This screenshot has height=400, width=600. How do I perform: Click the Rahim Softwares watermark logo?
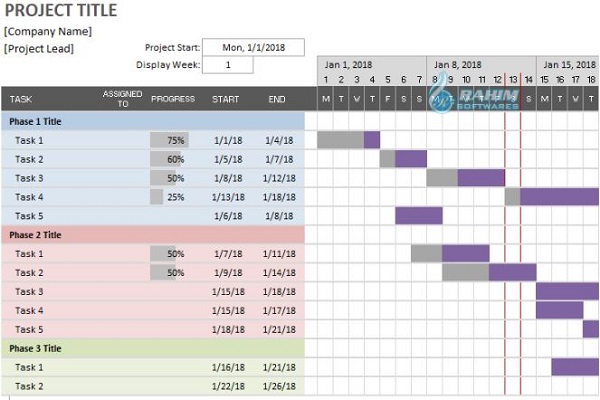pos(471,96)
